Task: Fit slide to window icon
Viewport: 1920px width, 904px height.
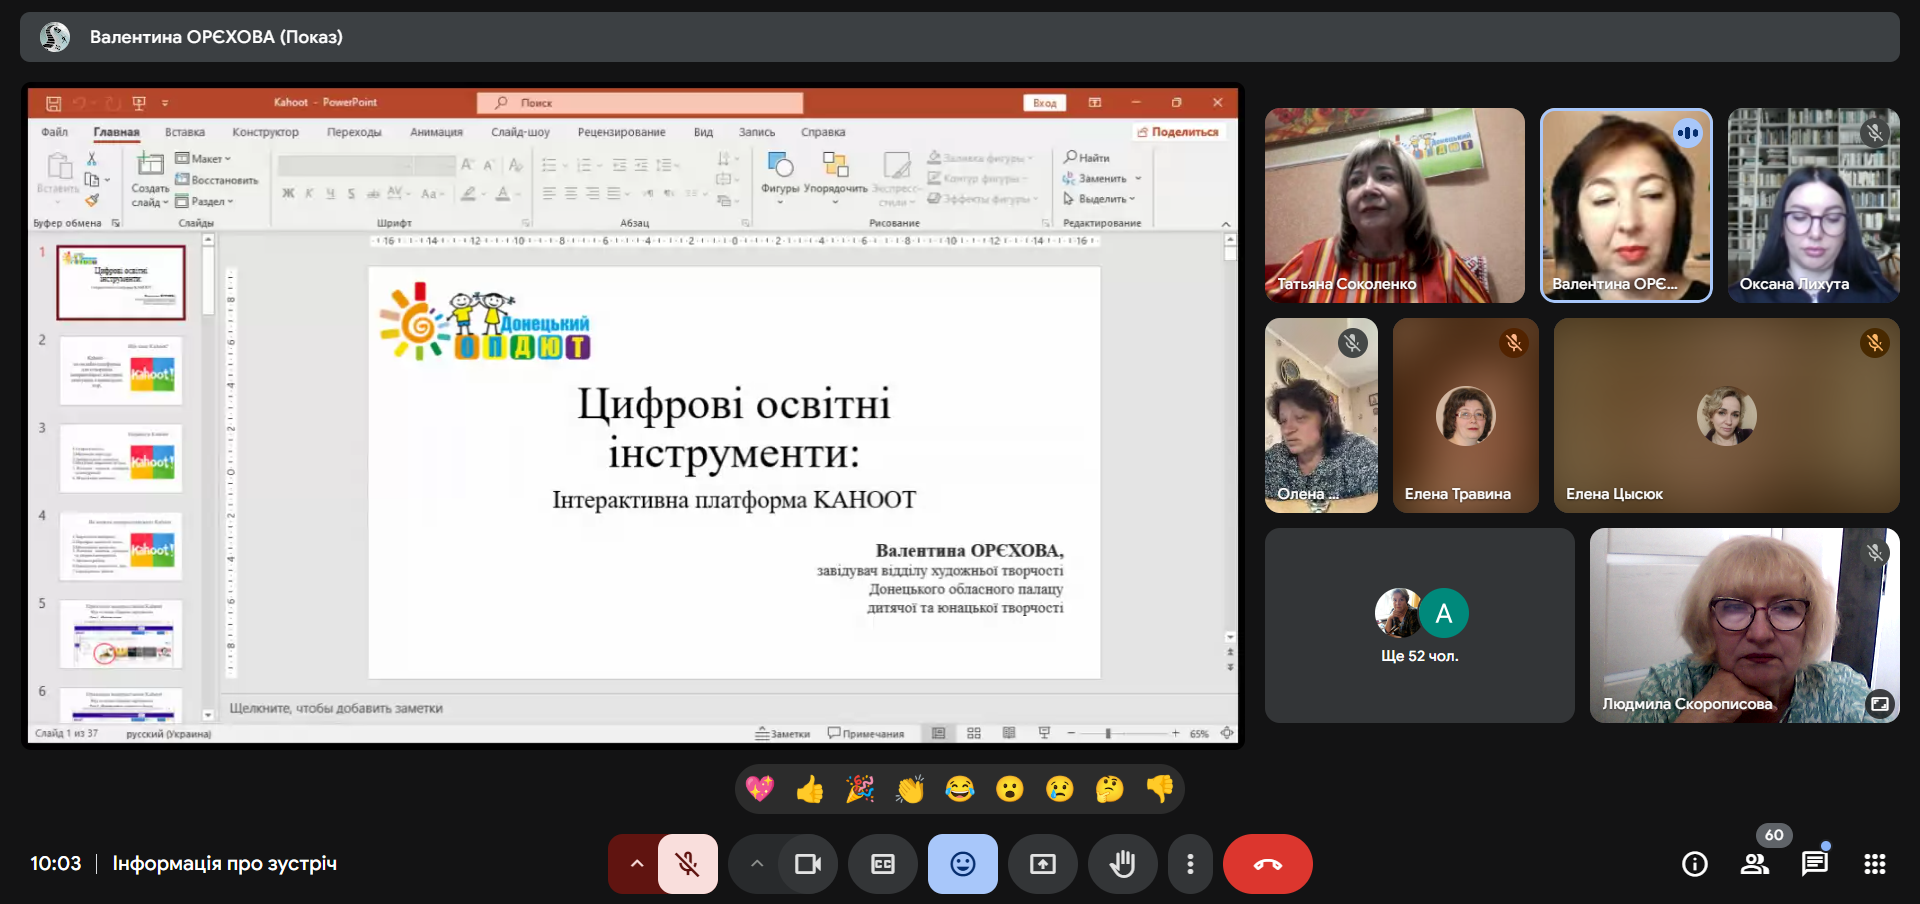Action: (1227, 733)
